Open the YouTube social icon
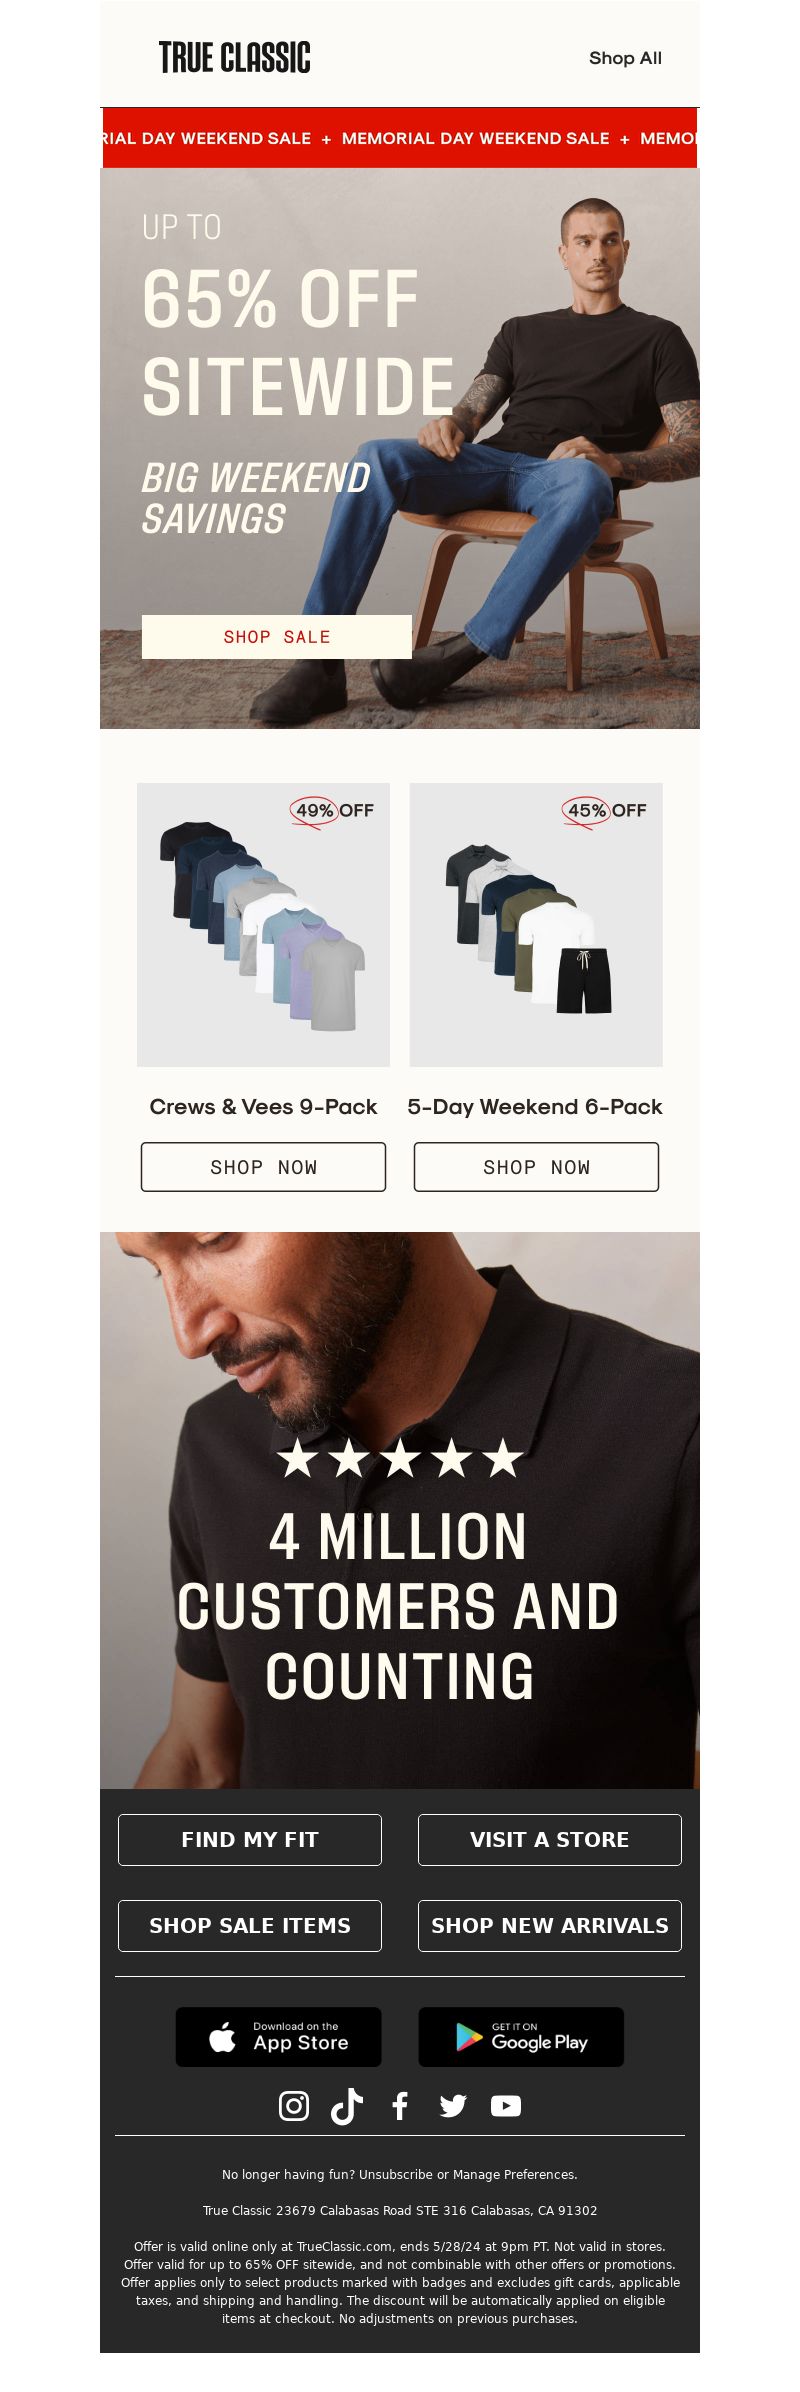 tap(506, 2106)
